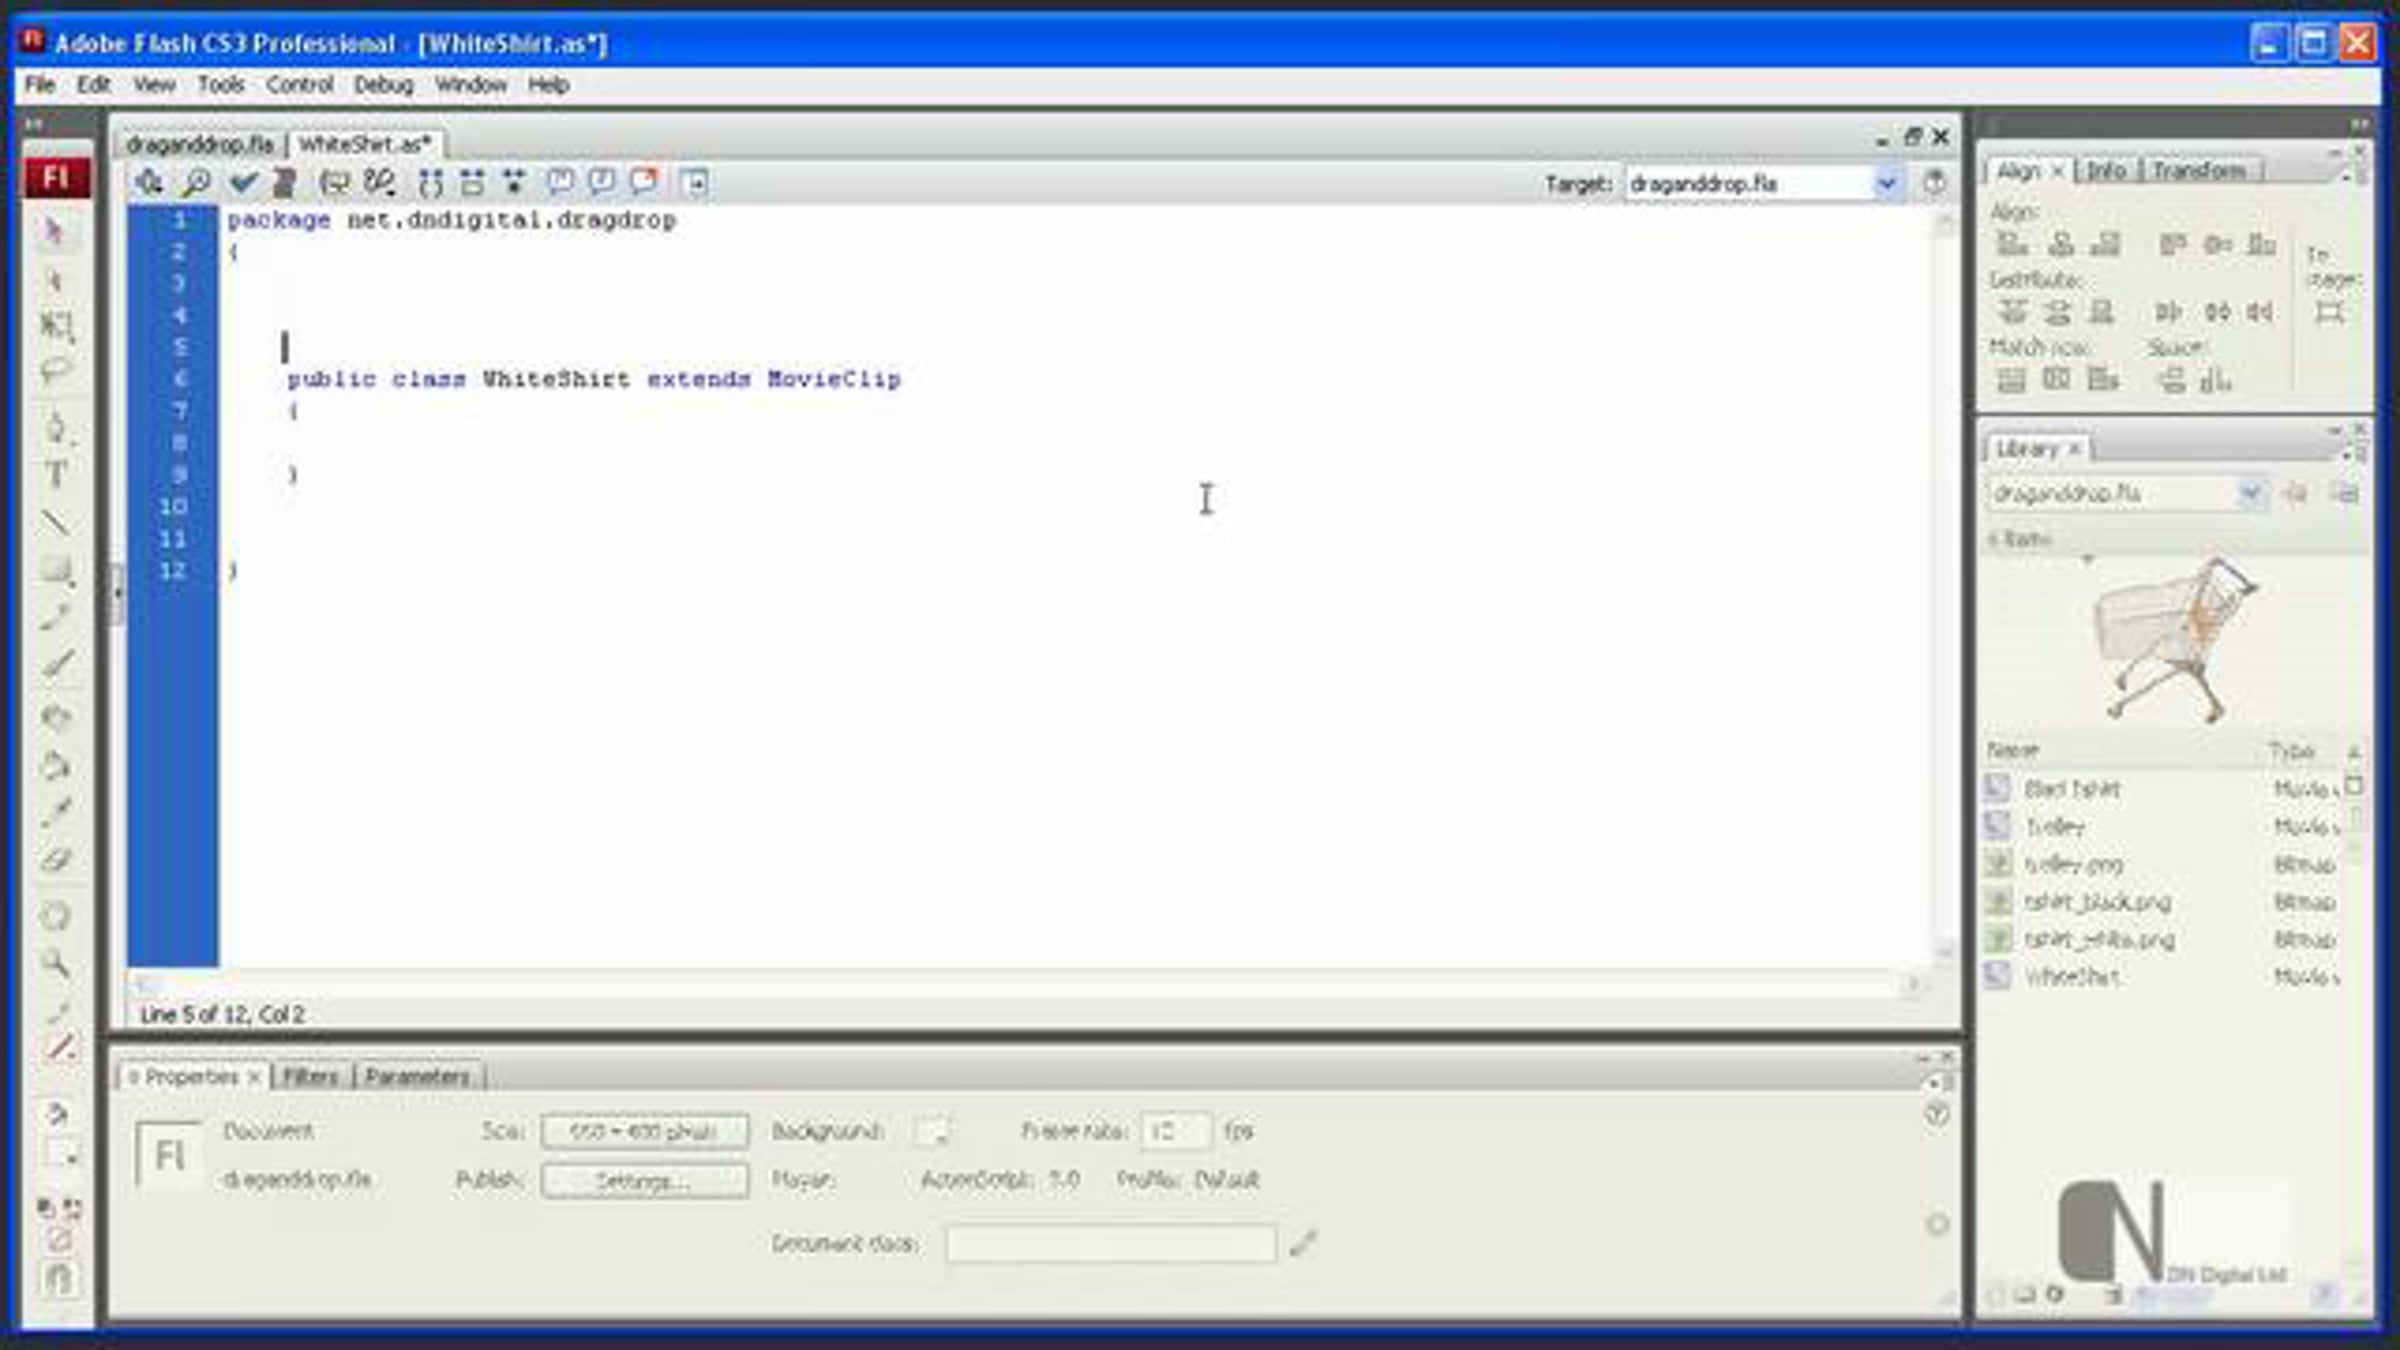Click the Check Syntax checkmark icon
The image size is (2400, 1350).
tap(242, 182)
